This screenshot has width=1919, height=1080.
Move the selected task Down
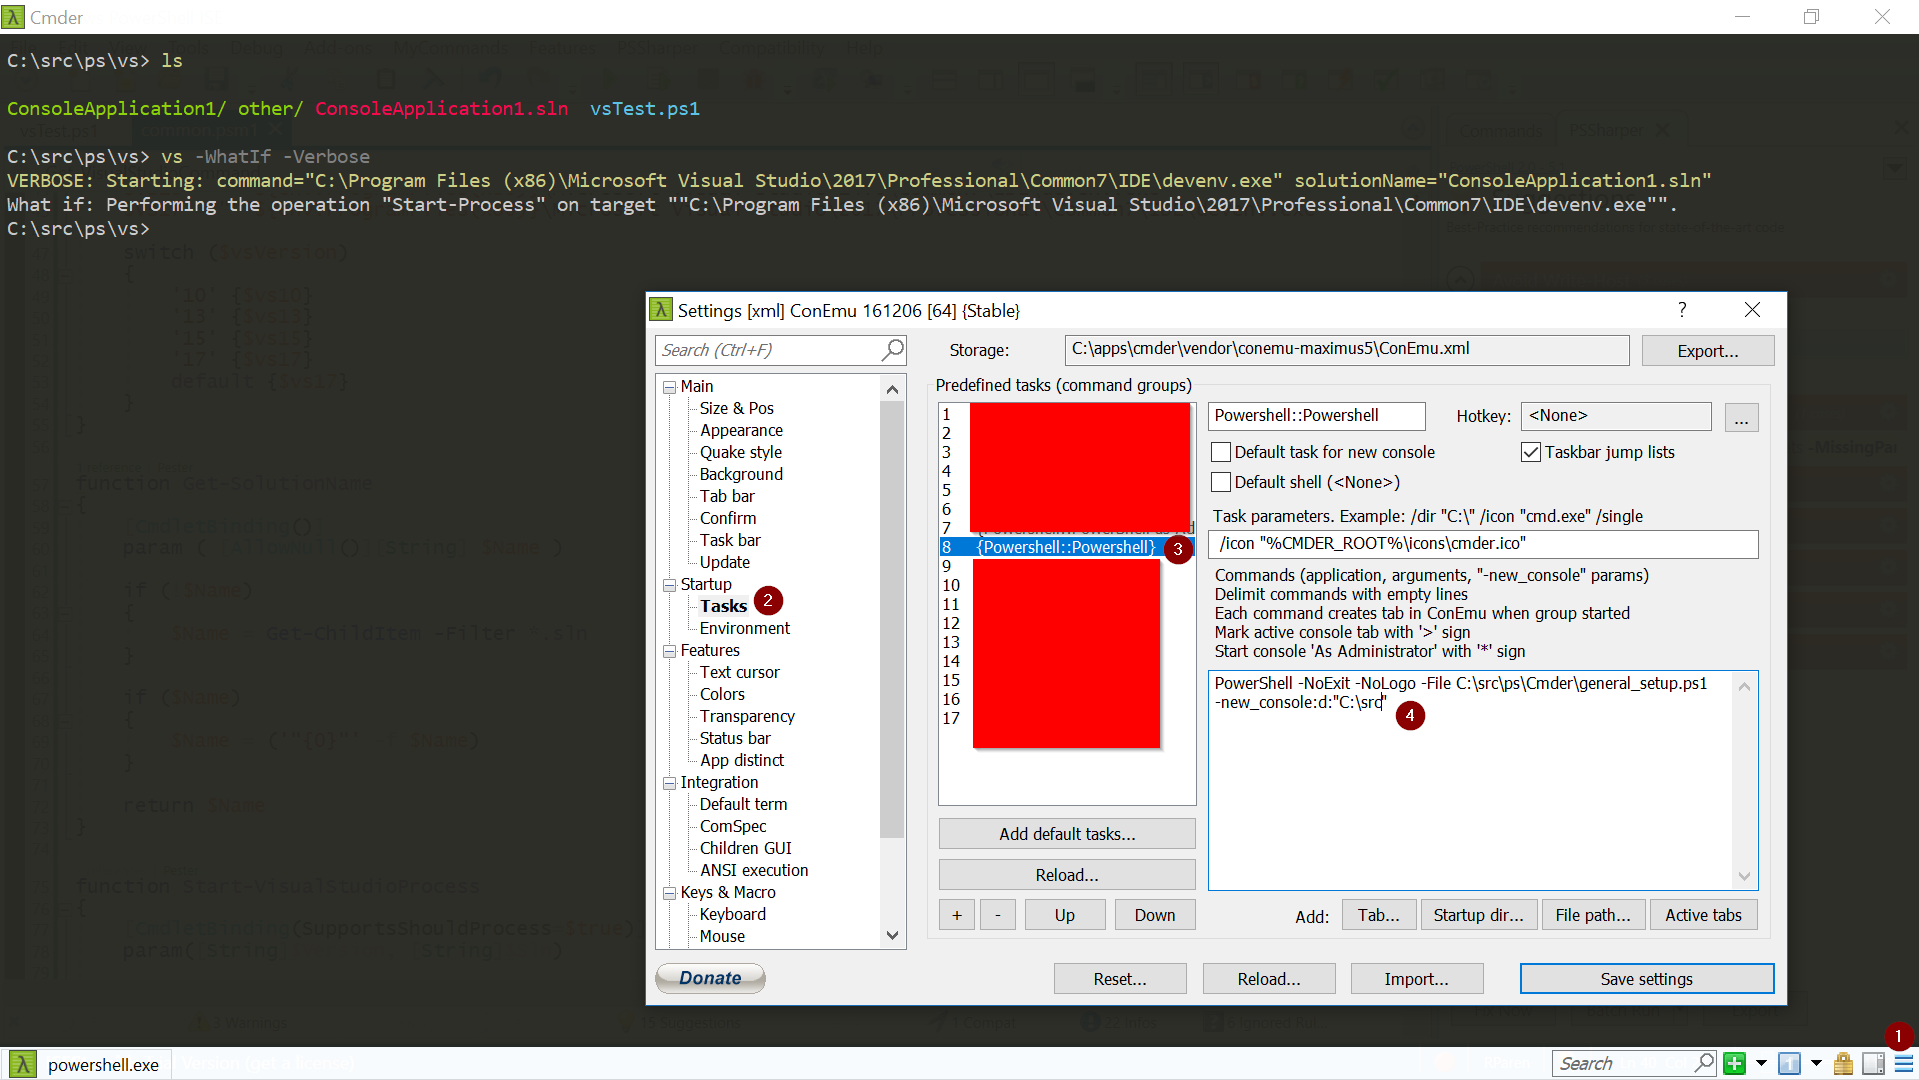[1155, 915]
